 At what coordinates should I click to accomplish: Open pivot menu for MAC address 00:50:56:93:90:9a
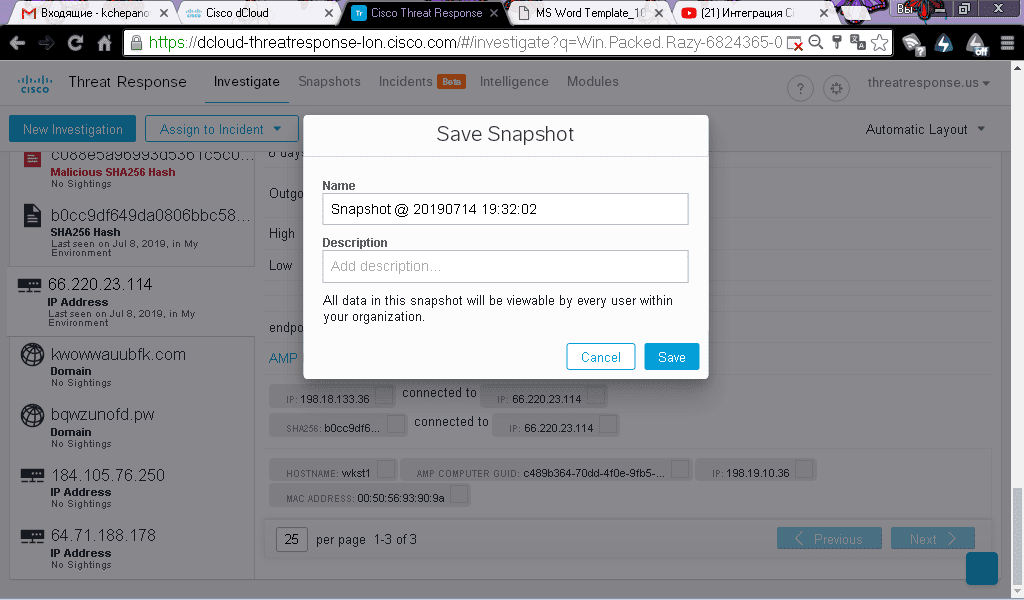coord(459,494)
